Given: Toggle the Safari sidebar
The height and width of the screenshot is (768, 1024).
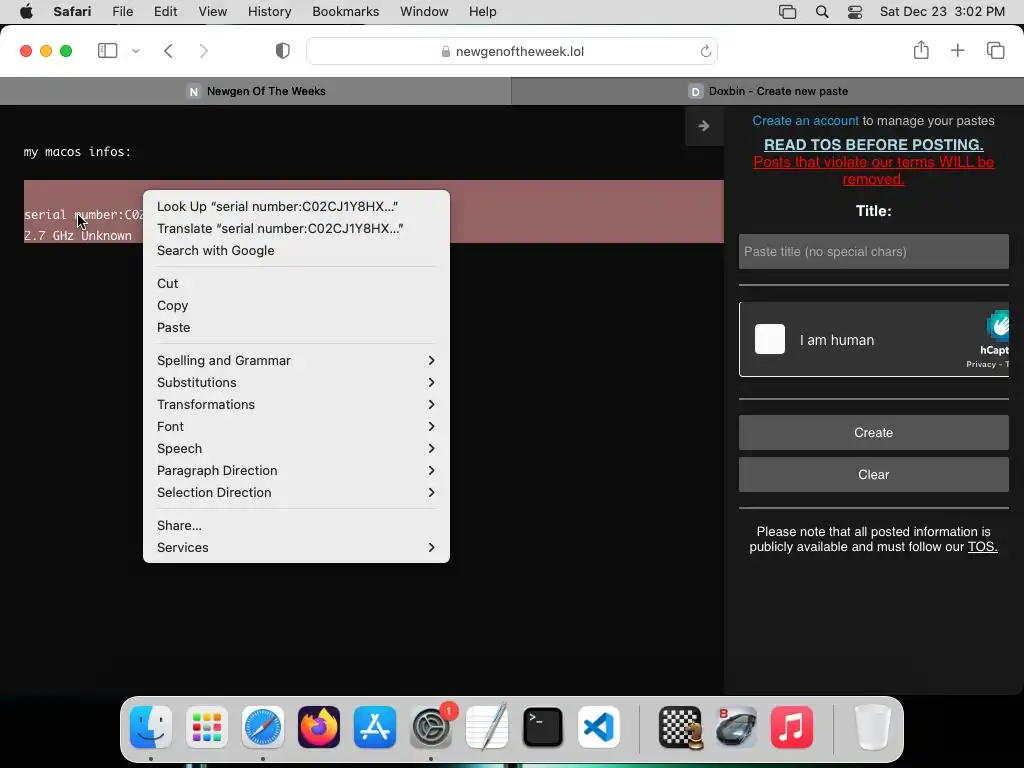Looking at the screenshot, I should tap(107, 50).
